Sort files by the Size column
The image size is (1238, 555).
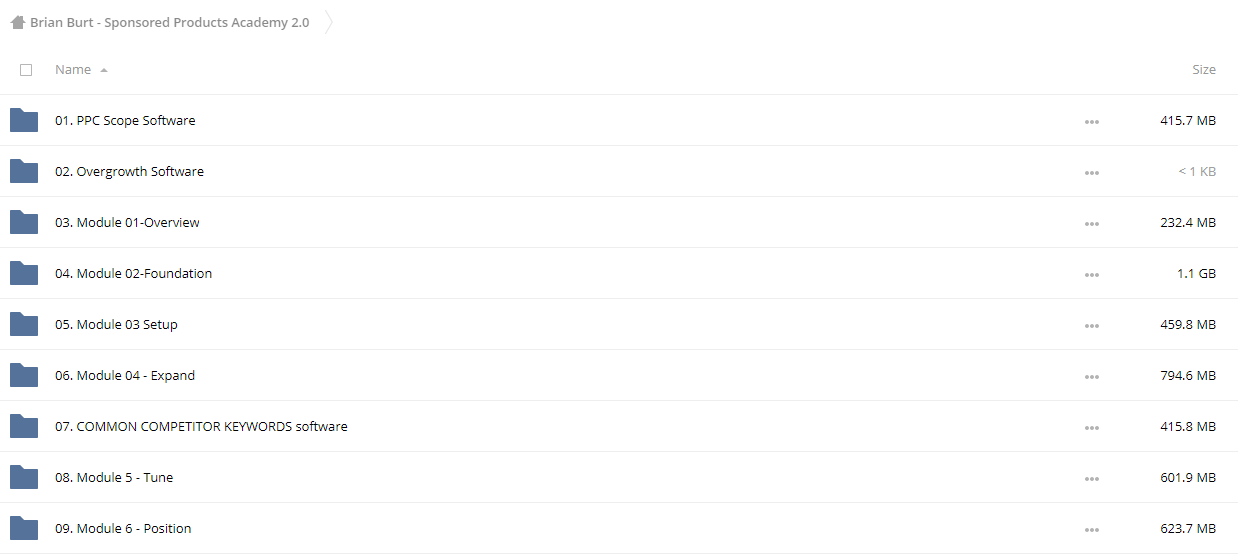point(1204,70)
